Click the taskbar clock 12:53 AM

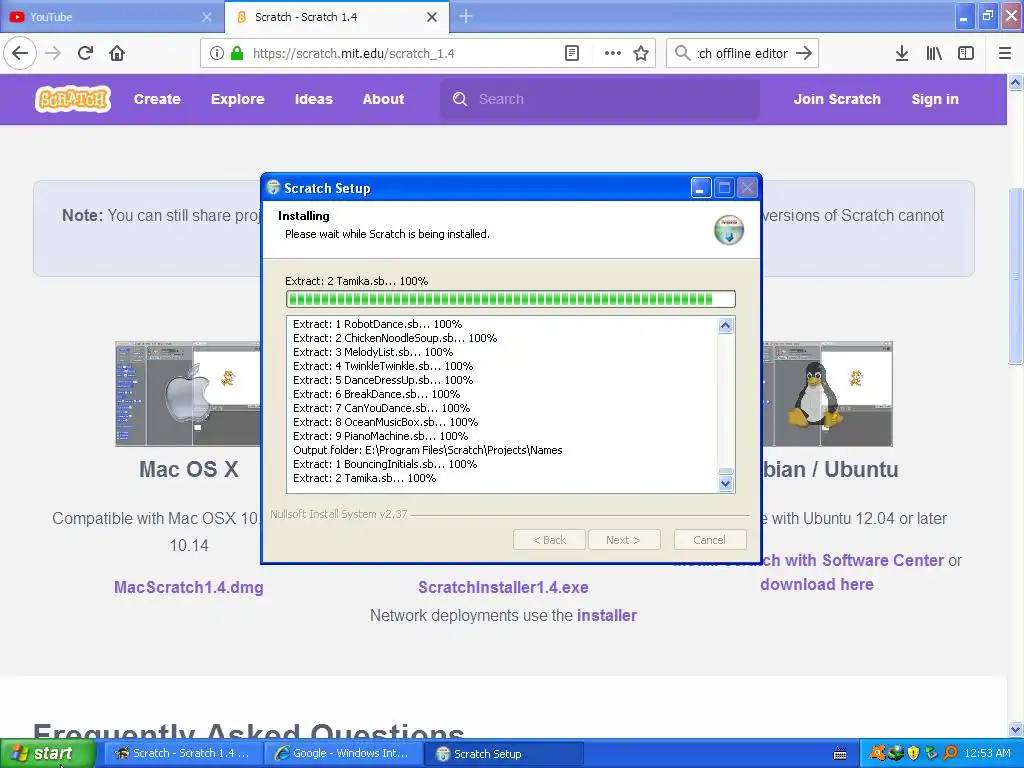coord(987,754)
